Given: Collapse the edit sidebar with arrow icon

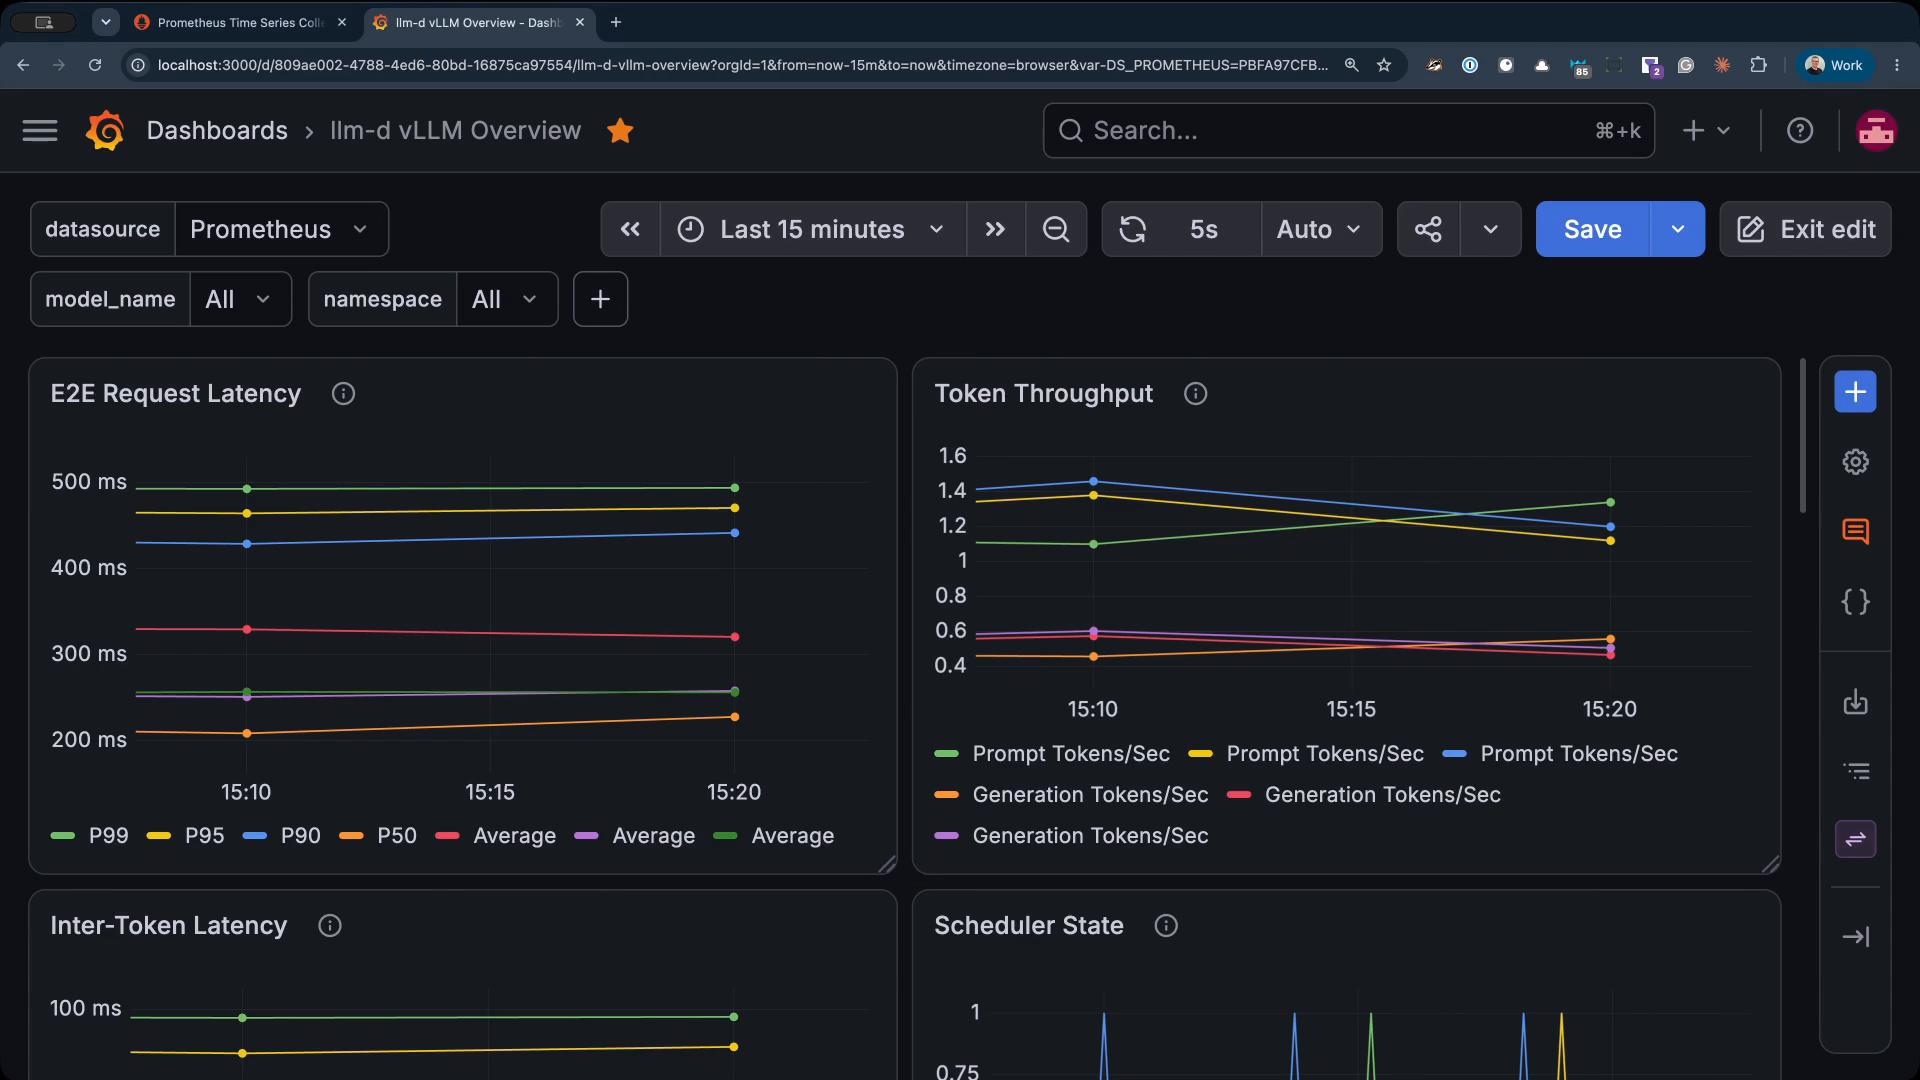Looking at the screenshot, I should pyautogui.click(x=1855, y=937).
